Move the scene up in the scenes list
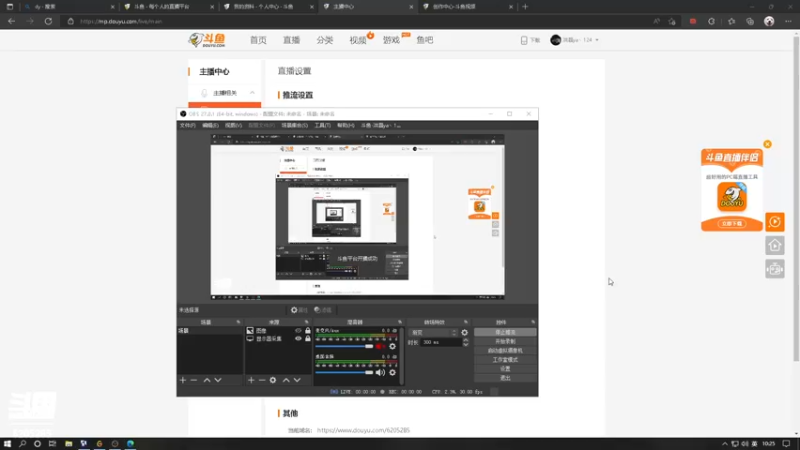The height and width of the screenshot is (450, 800). click(x=207, y=380)
